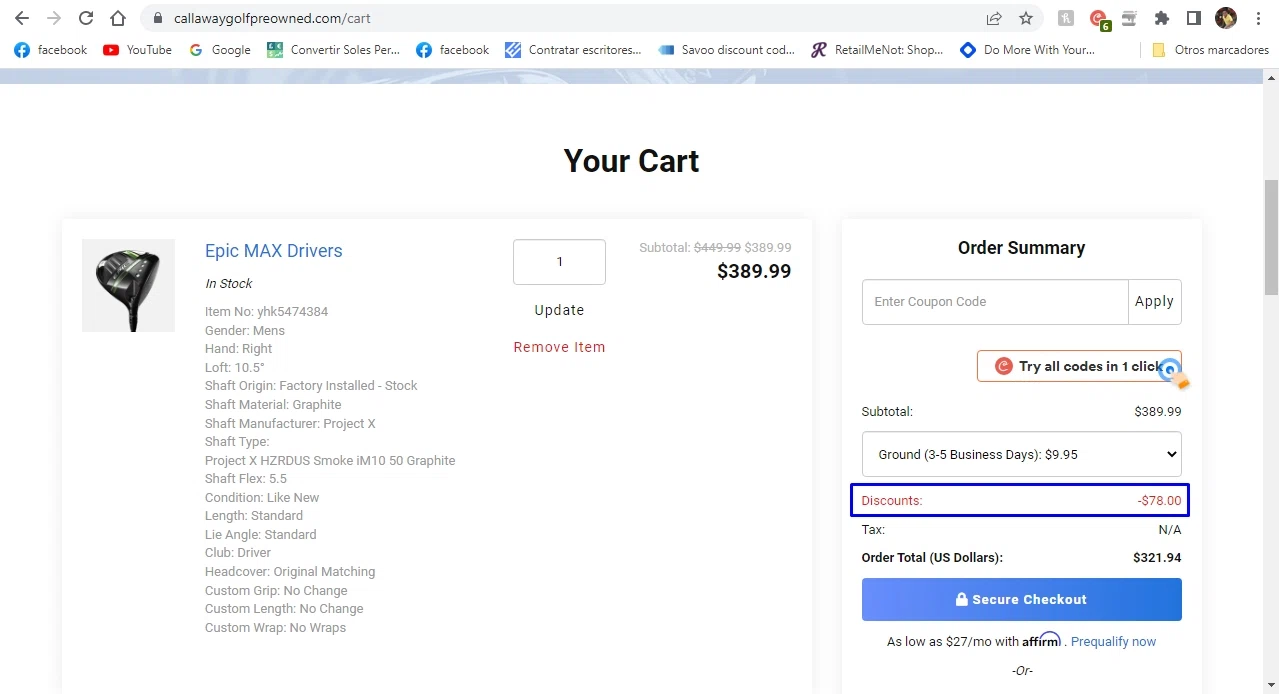Focus the Enter Coupon Code field
The height and width of the screenshot is (694, 1279).
(x=995, y=301)
